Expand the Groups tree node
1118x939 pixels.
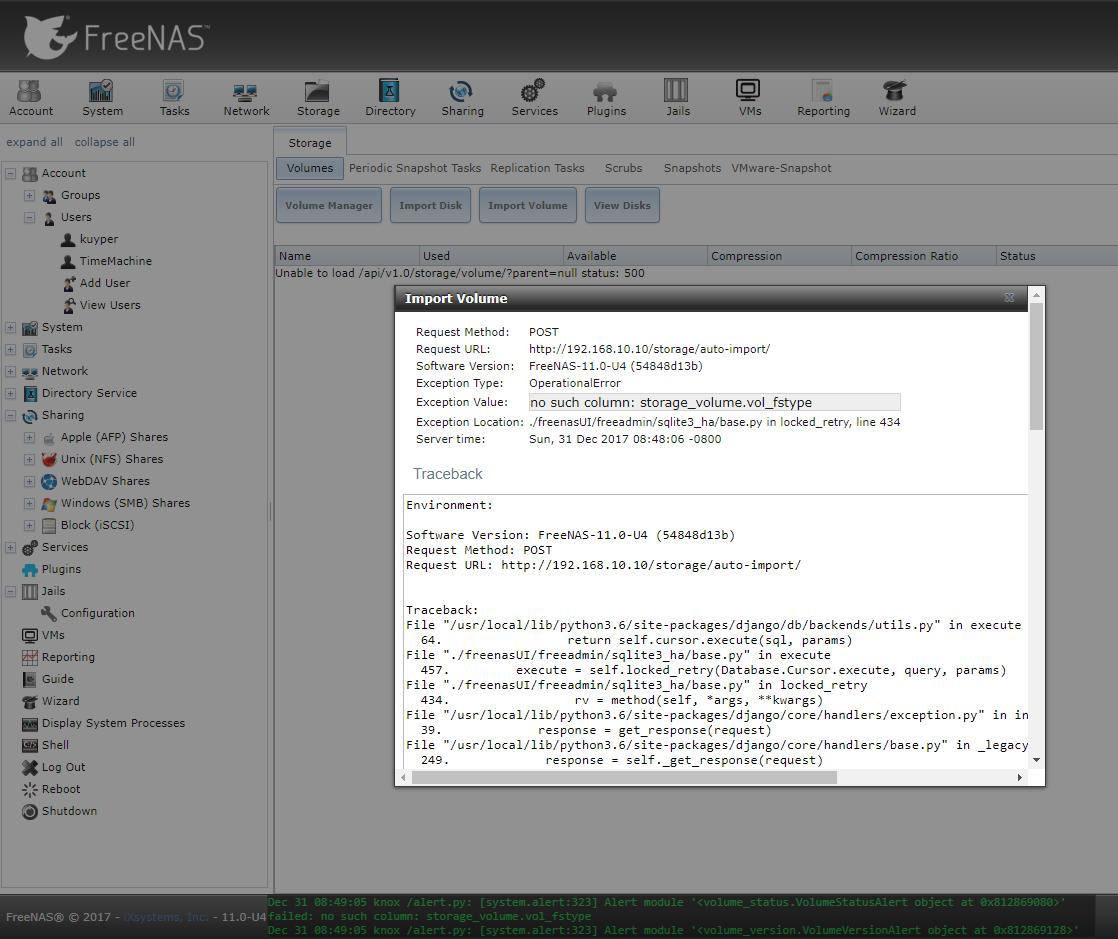tap(29, 195)
